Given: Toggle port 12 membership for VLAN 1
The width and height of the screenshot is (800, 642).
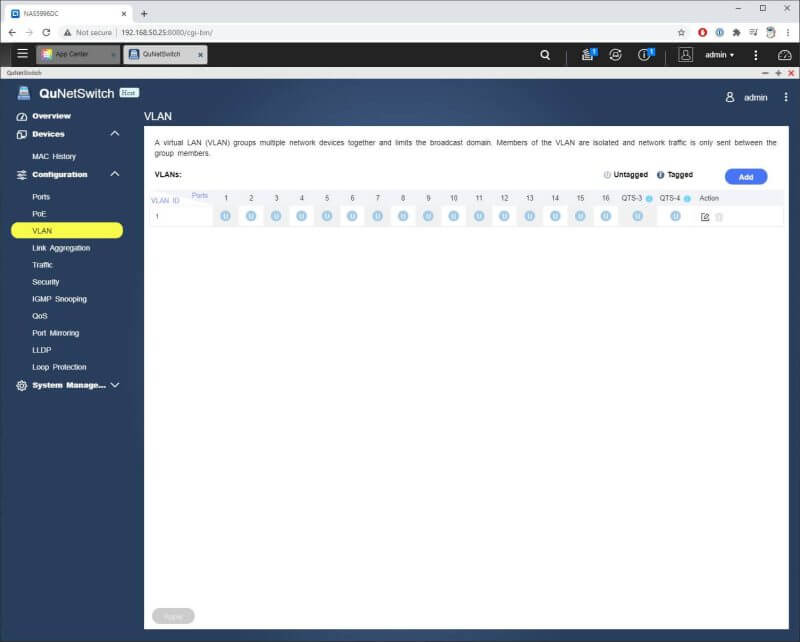Looking at the screenshot, I should tap(504, 216).
